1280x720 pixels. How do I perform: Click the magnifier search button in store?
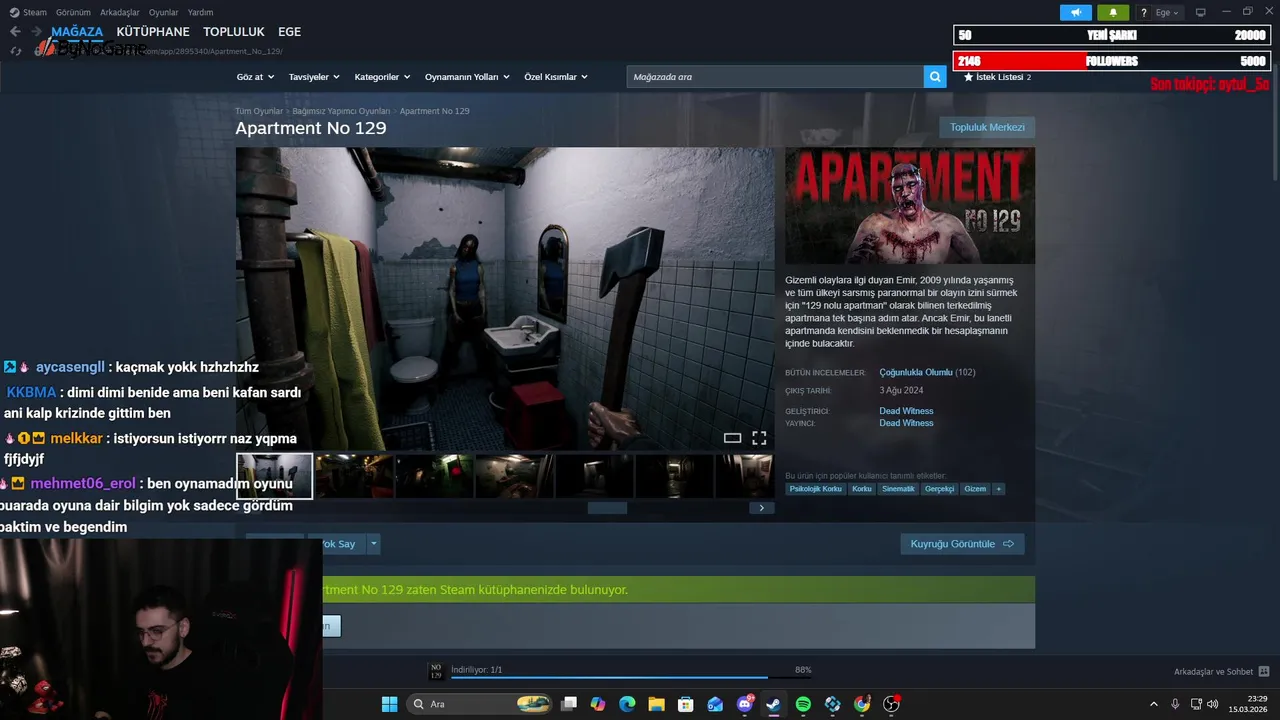pyautogui.click(x=935, y=77)
